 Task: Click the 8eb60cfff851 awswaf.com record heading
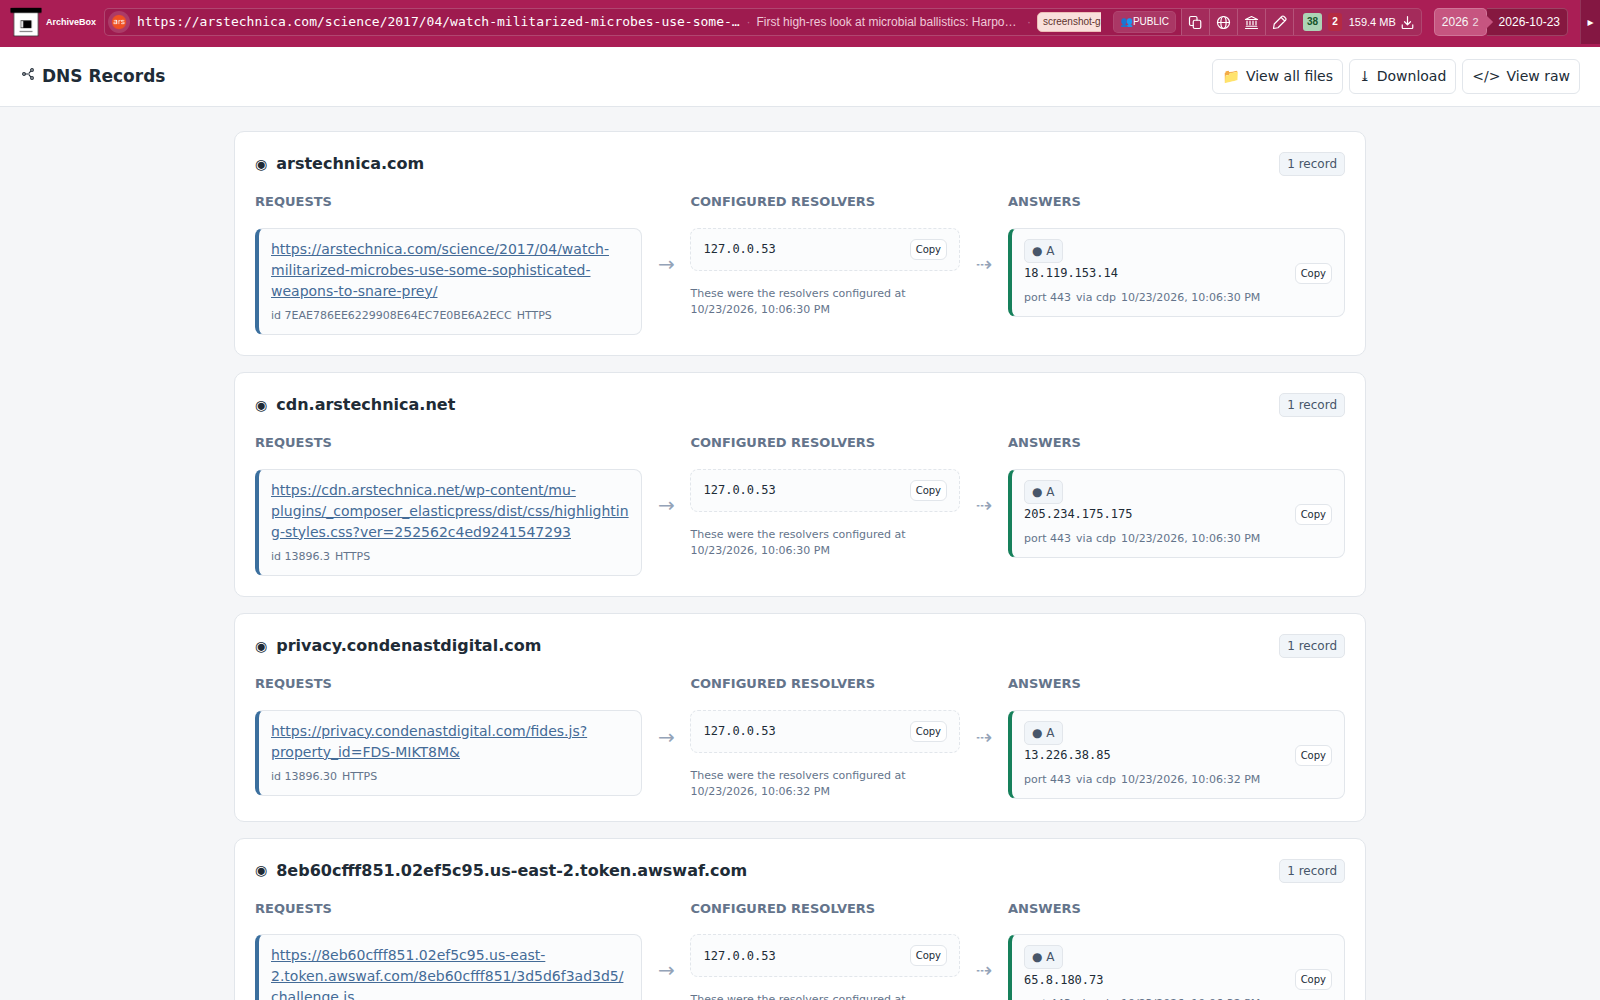pyautogui.click(x=511, y=871)
